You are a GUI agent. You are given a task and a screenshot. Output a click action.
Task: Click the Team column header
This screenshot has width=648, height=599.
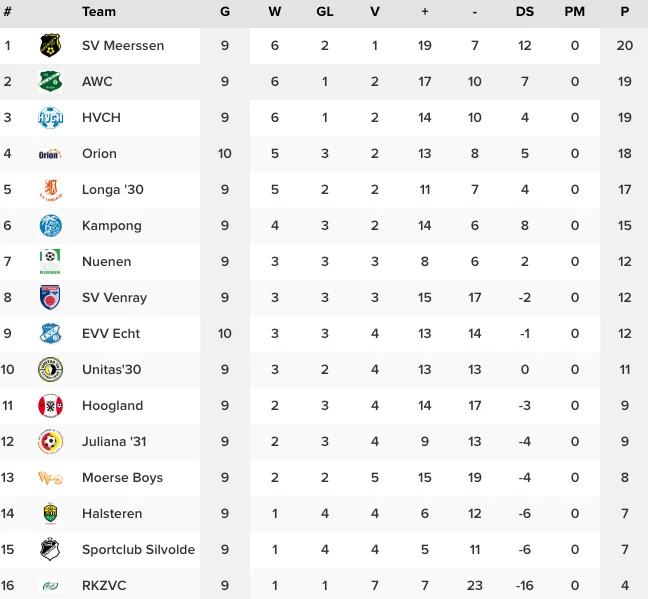(99, 11)
